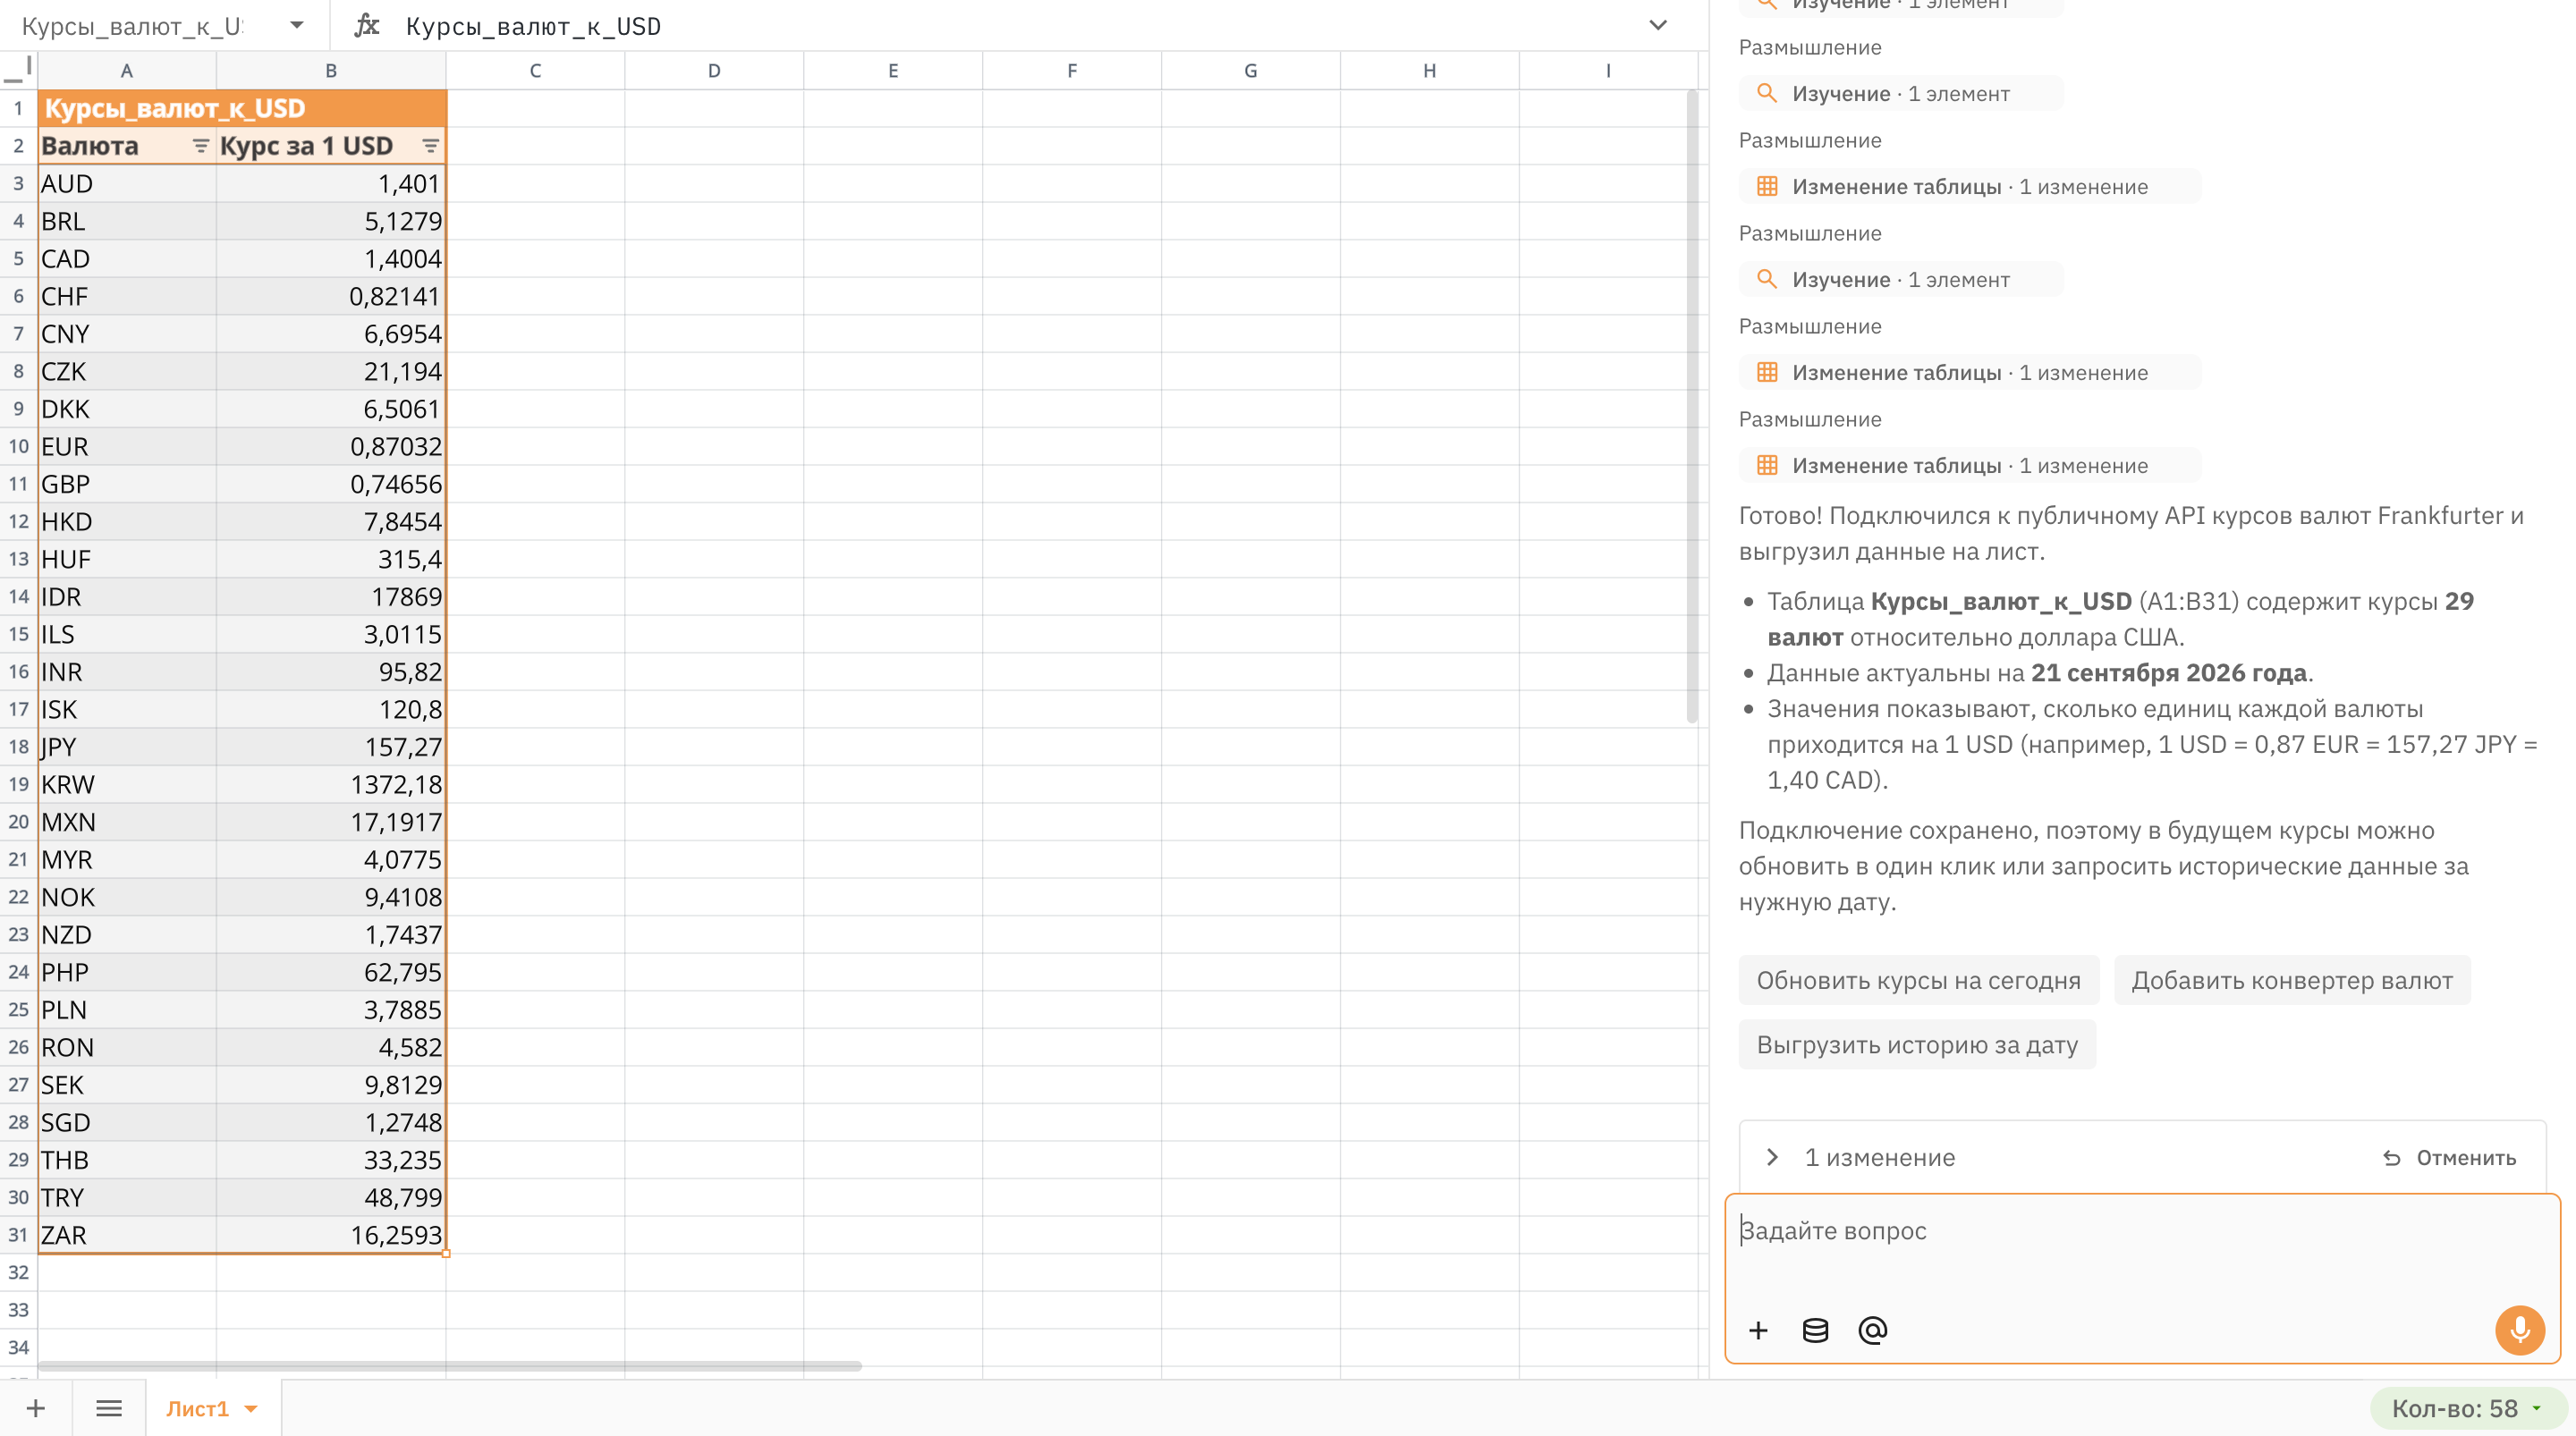Undo change with Отменить button

[x=2449, y=1157]
